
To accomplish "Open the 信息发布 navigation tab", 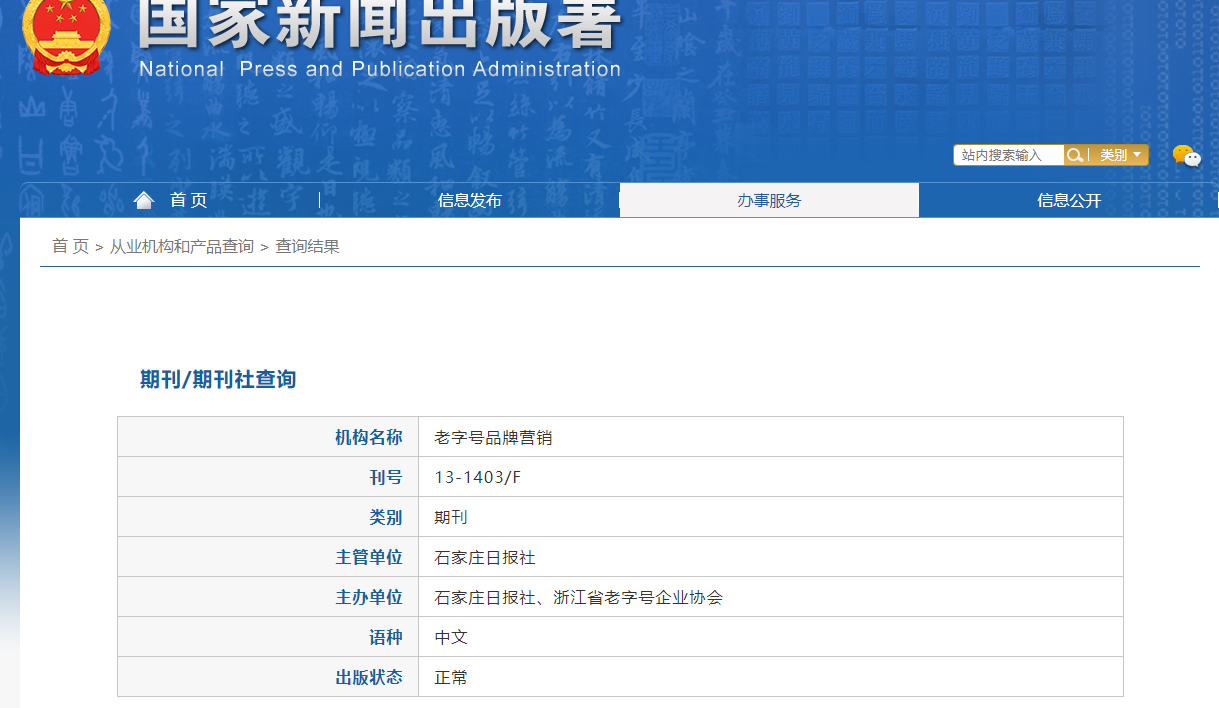I will [x=469, y=200].
